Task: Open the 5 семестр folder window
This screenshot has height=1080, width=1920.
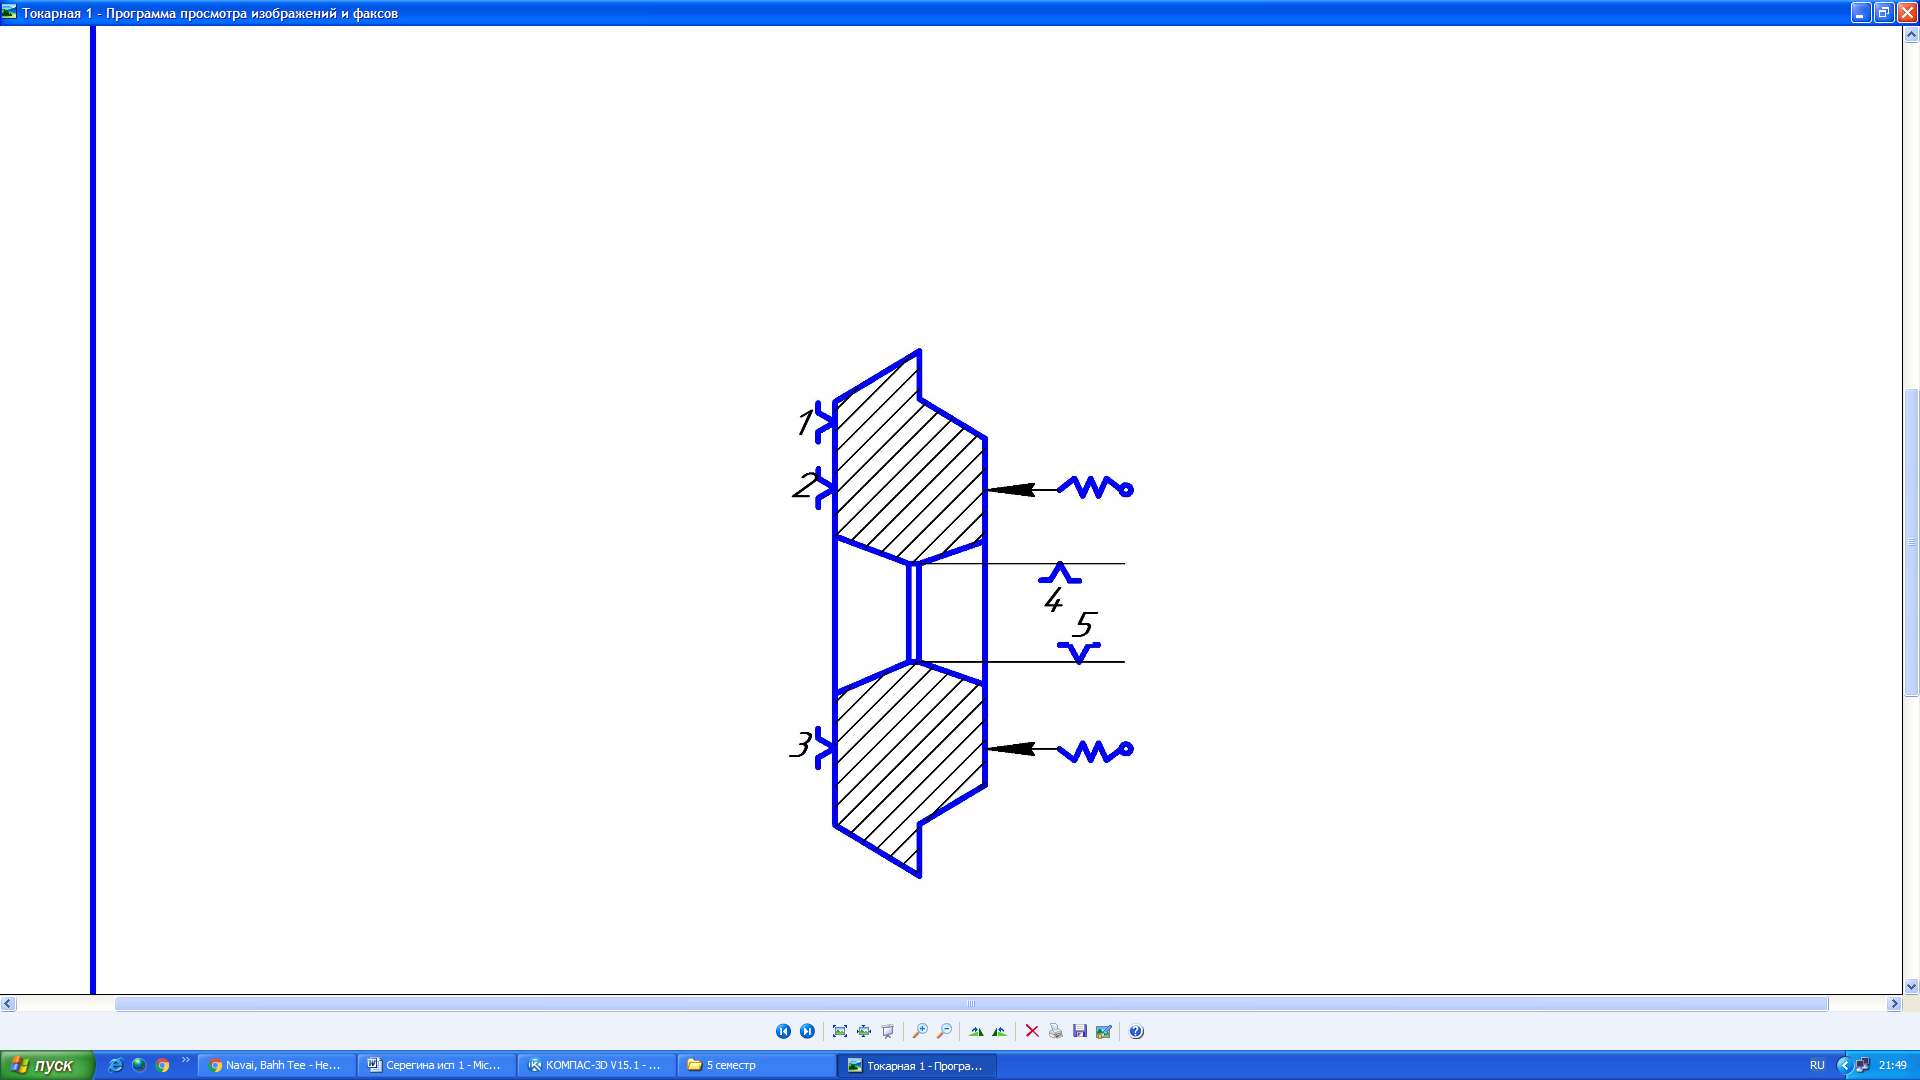Action: pyautogui.click(x=757, y=1065)
